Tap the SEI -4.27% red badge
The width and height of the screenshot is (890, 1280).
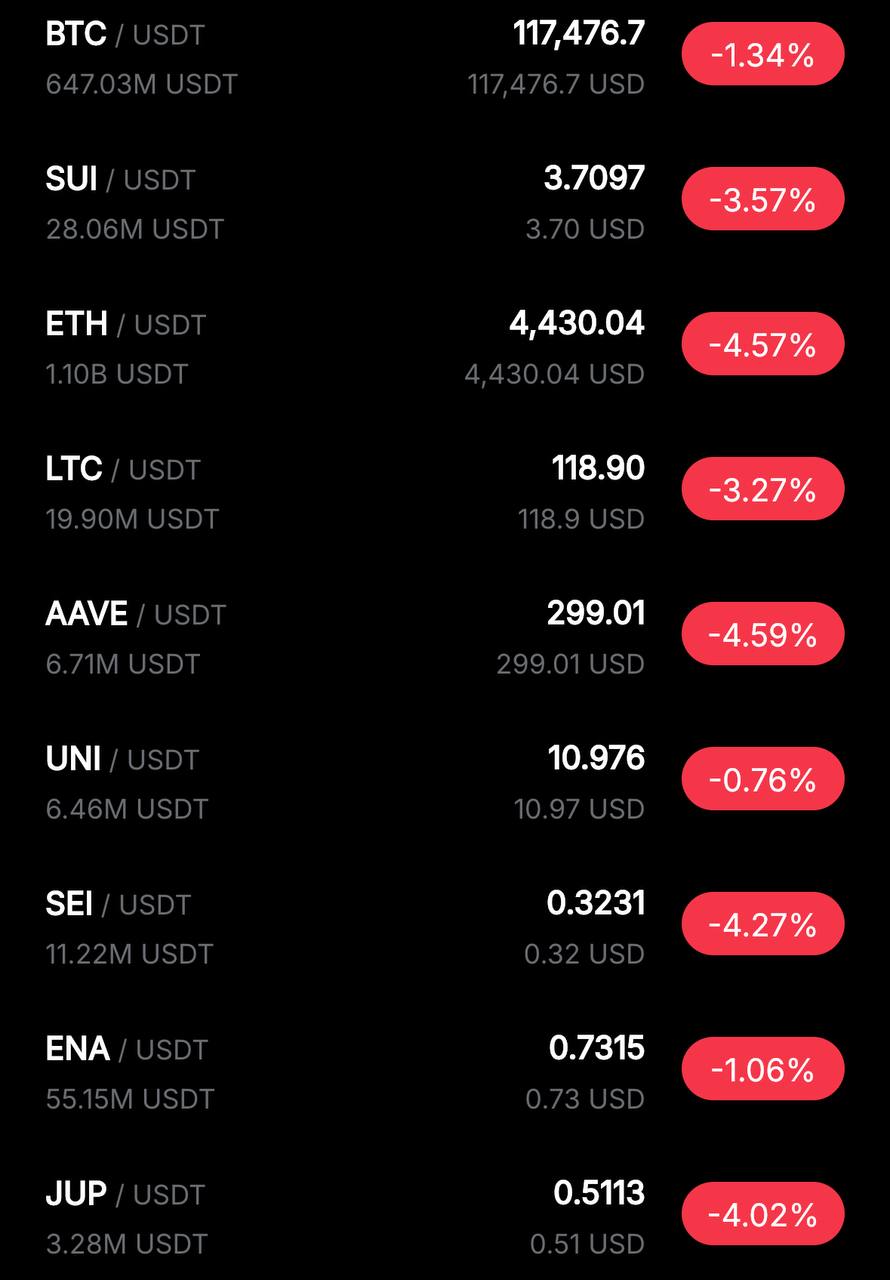click(763, 924)
